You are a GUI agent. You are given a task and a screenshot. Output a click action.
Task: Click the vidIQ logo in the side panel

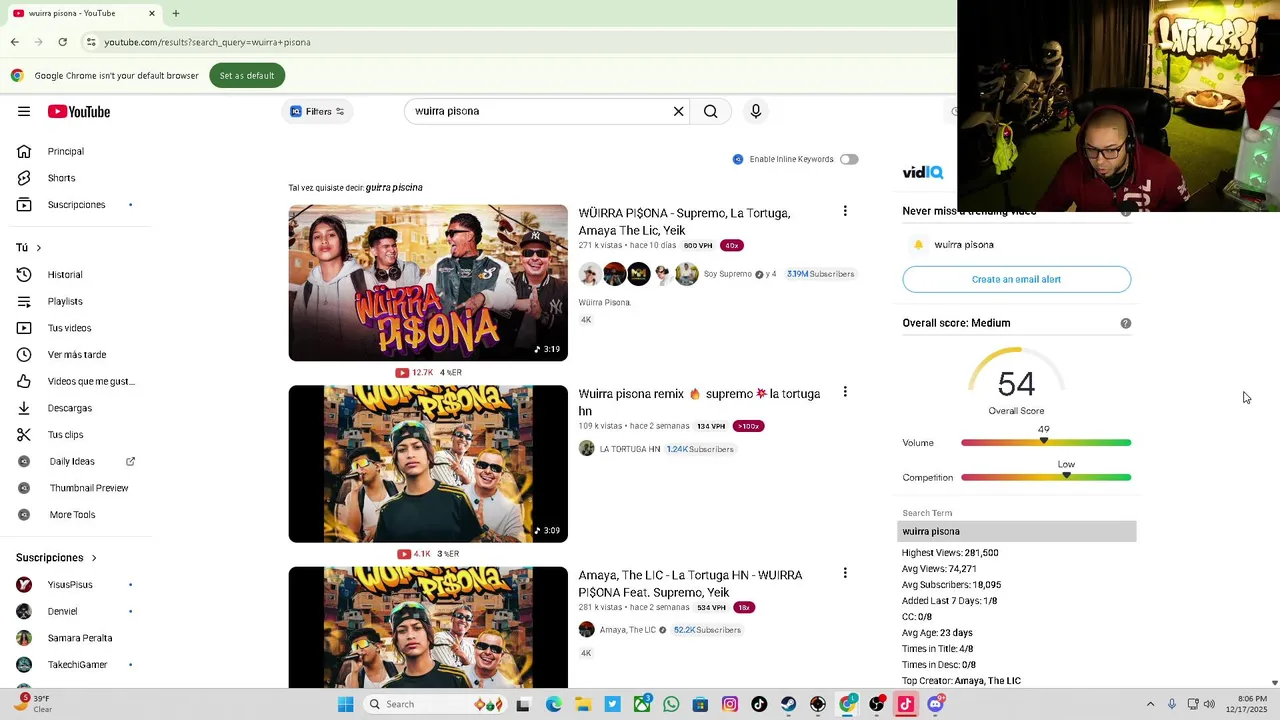point(922,172)
